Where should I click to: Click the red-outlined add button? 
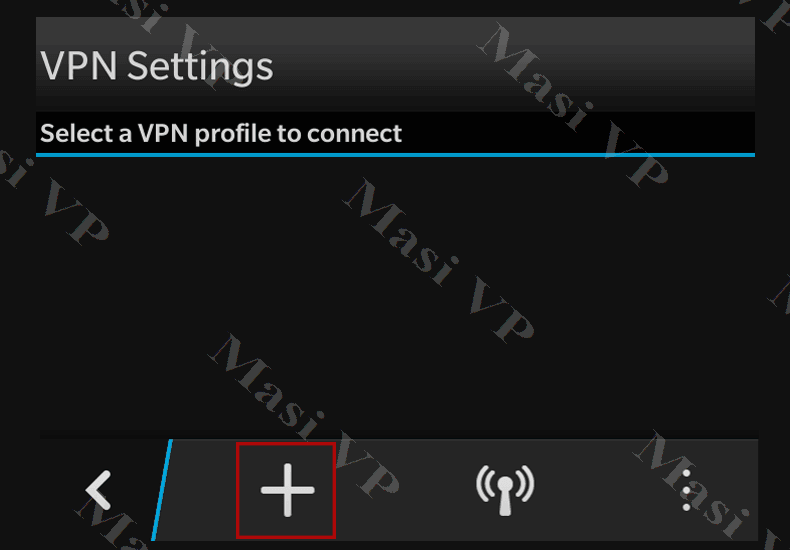coord(286,490)
